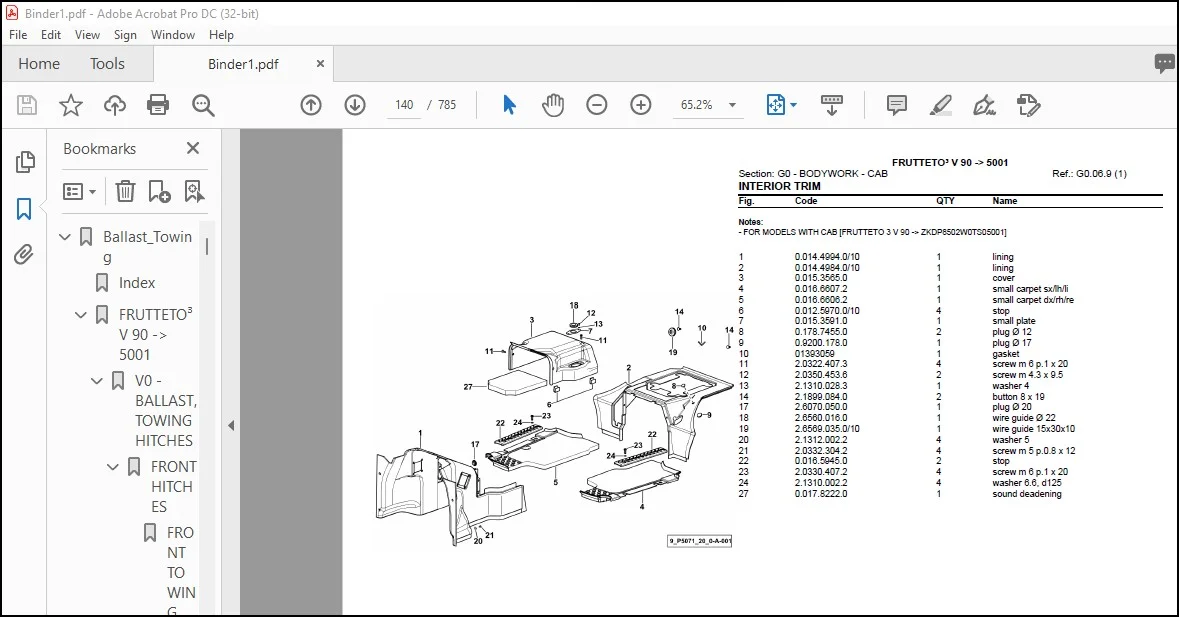Go to the previous page with the up arrow

311,105
